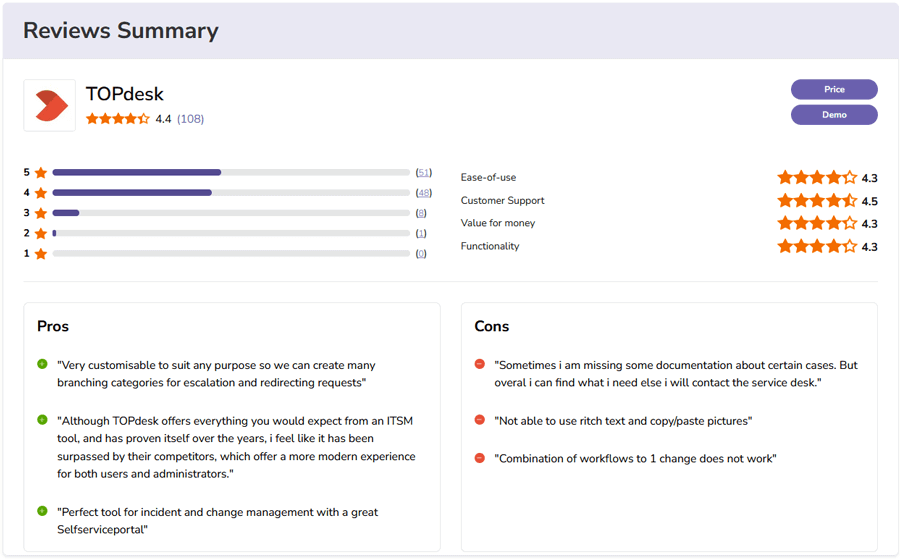
Task: Click the Functionality label
Action: (x=490, y=246)
